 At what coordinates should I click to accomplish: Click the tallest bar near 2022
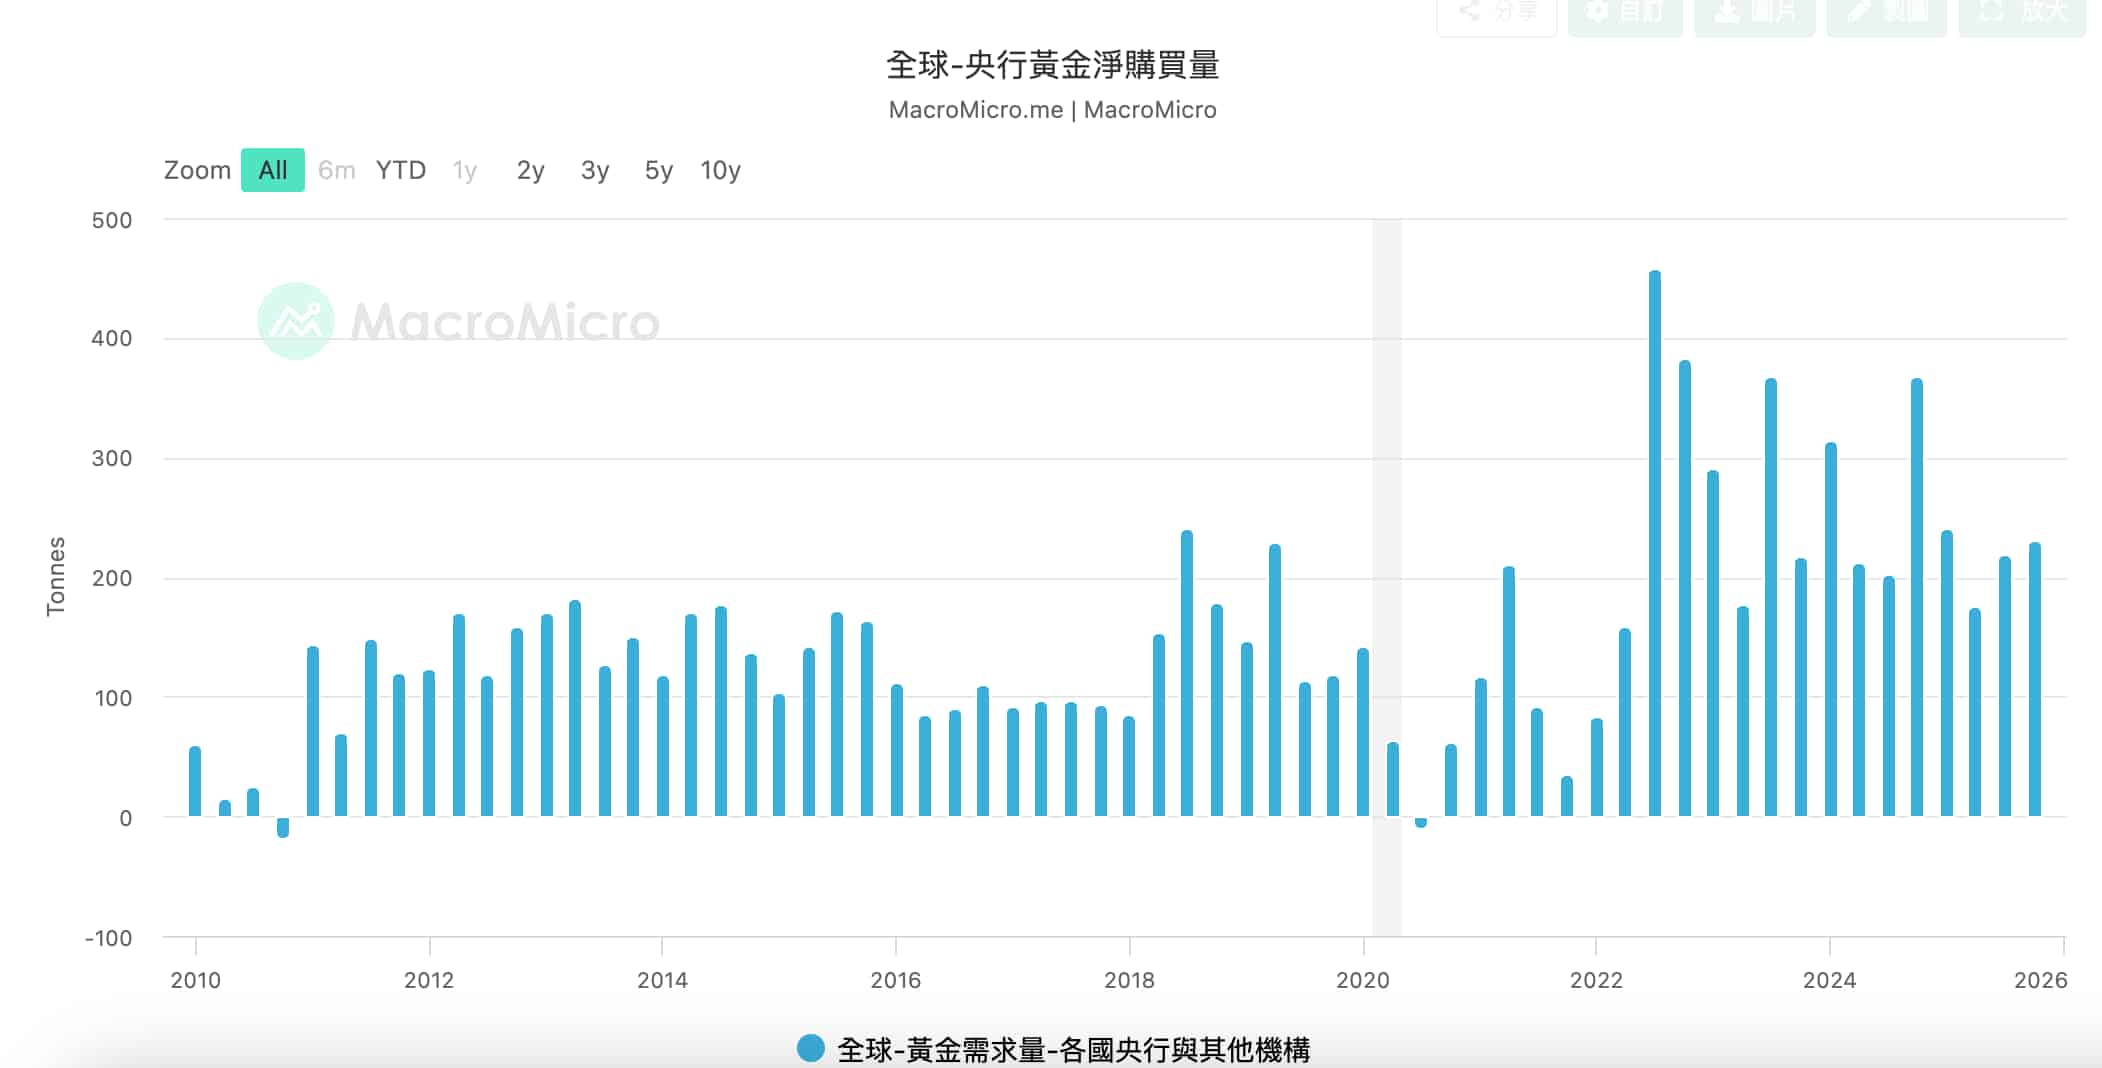1655,543
